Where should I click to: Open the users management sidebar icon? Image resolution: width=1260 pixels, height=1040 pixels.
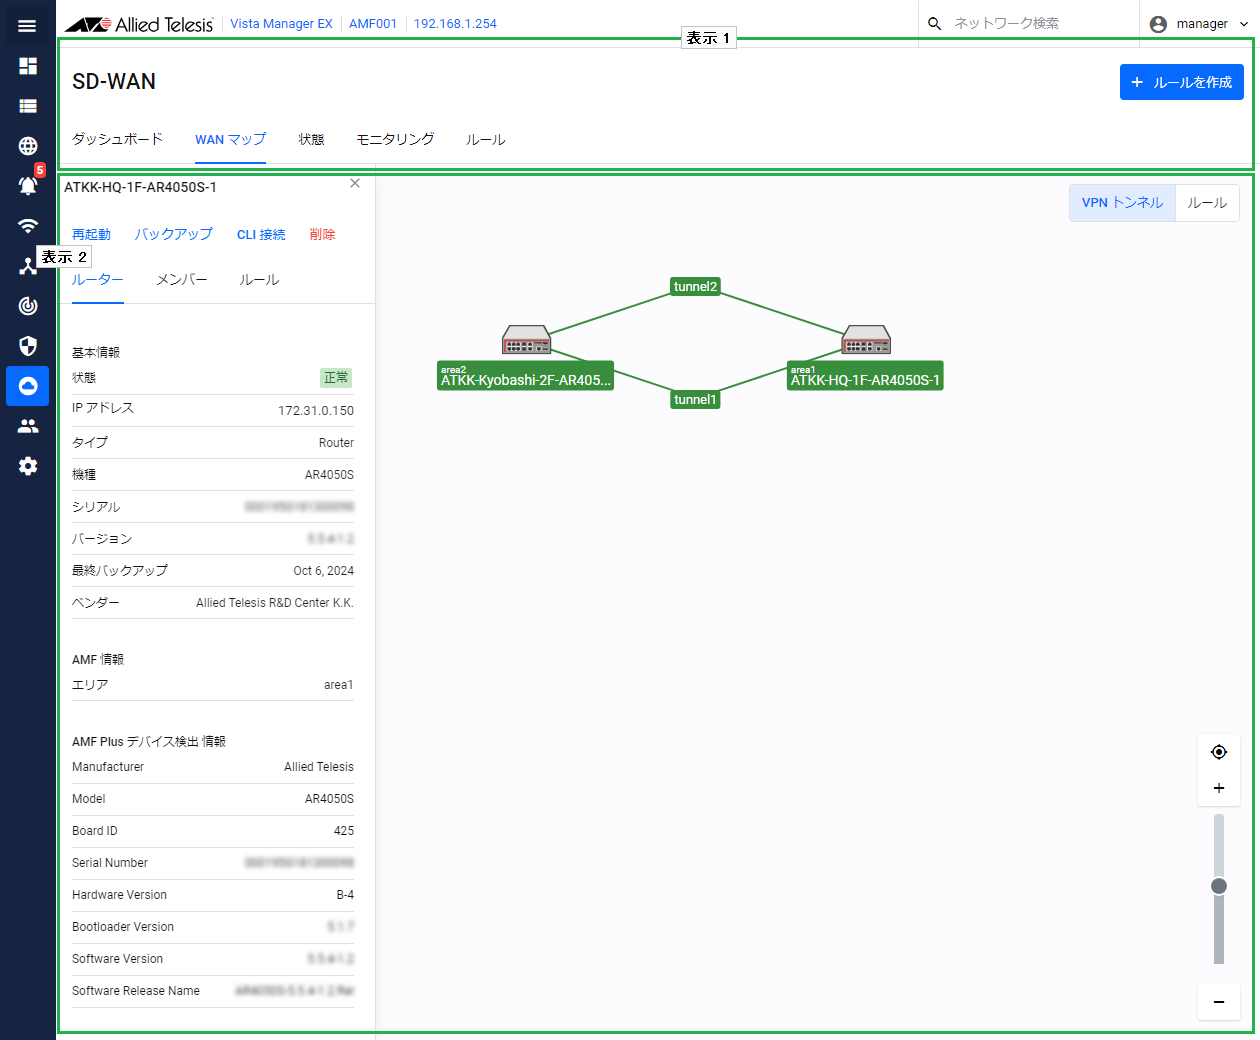click(28, 426)
